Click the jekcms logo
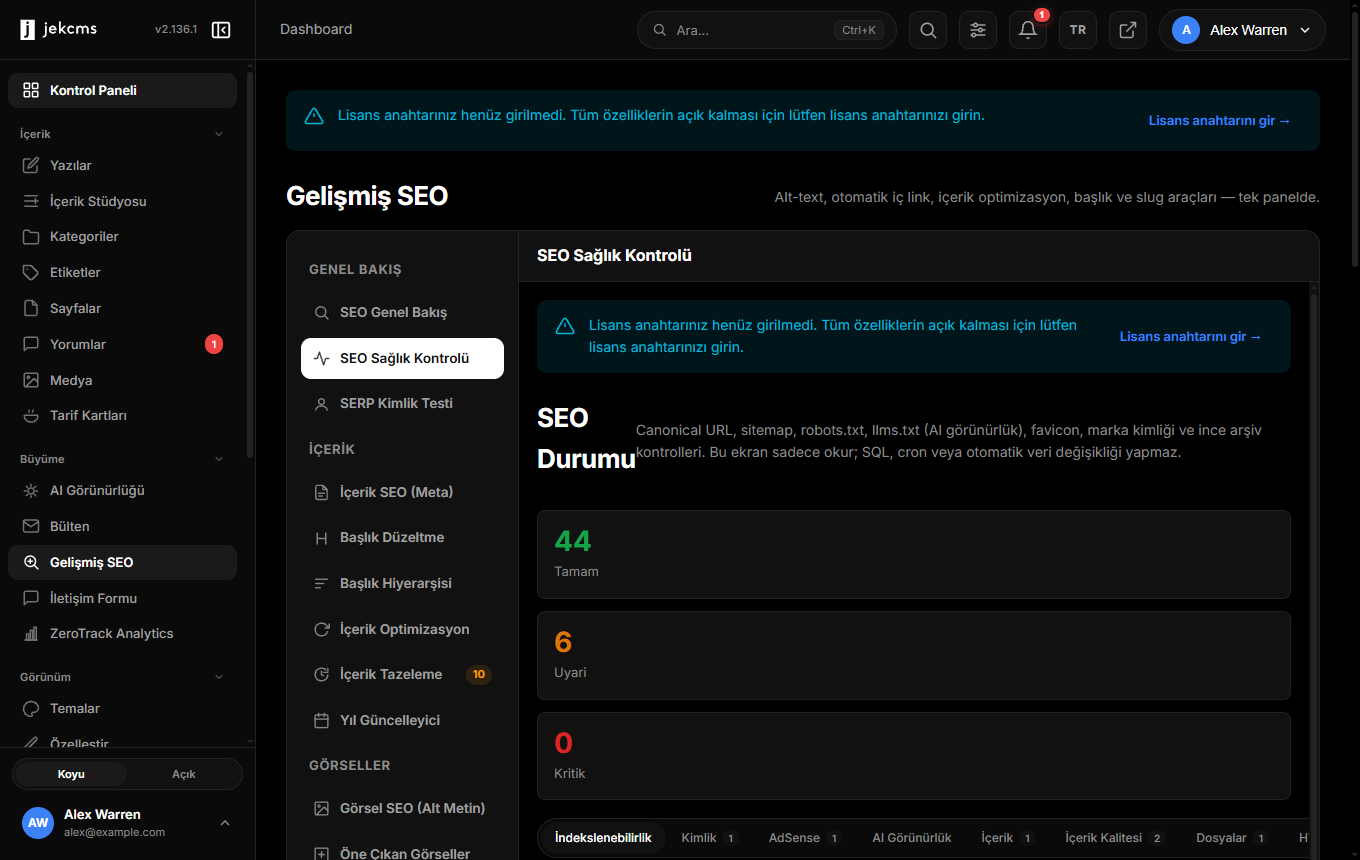This screenshot has width=1360, height=860. [x=59, y=30]
